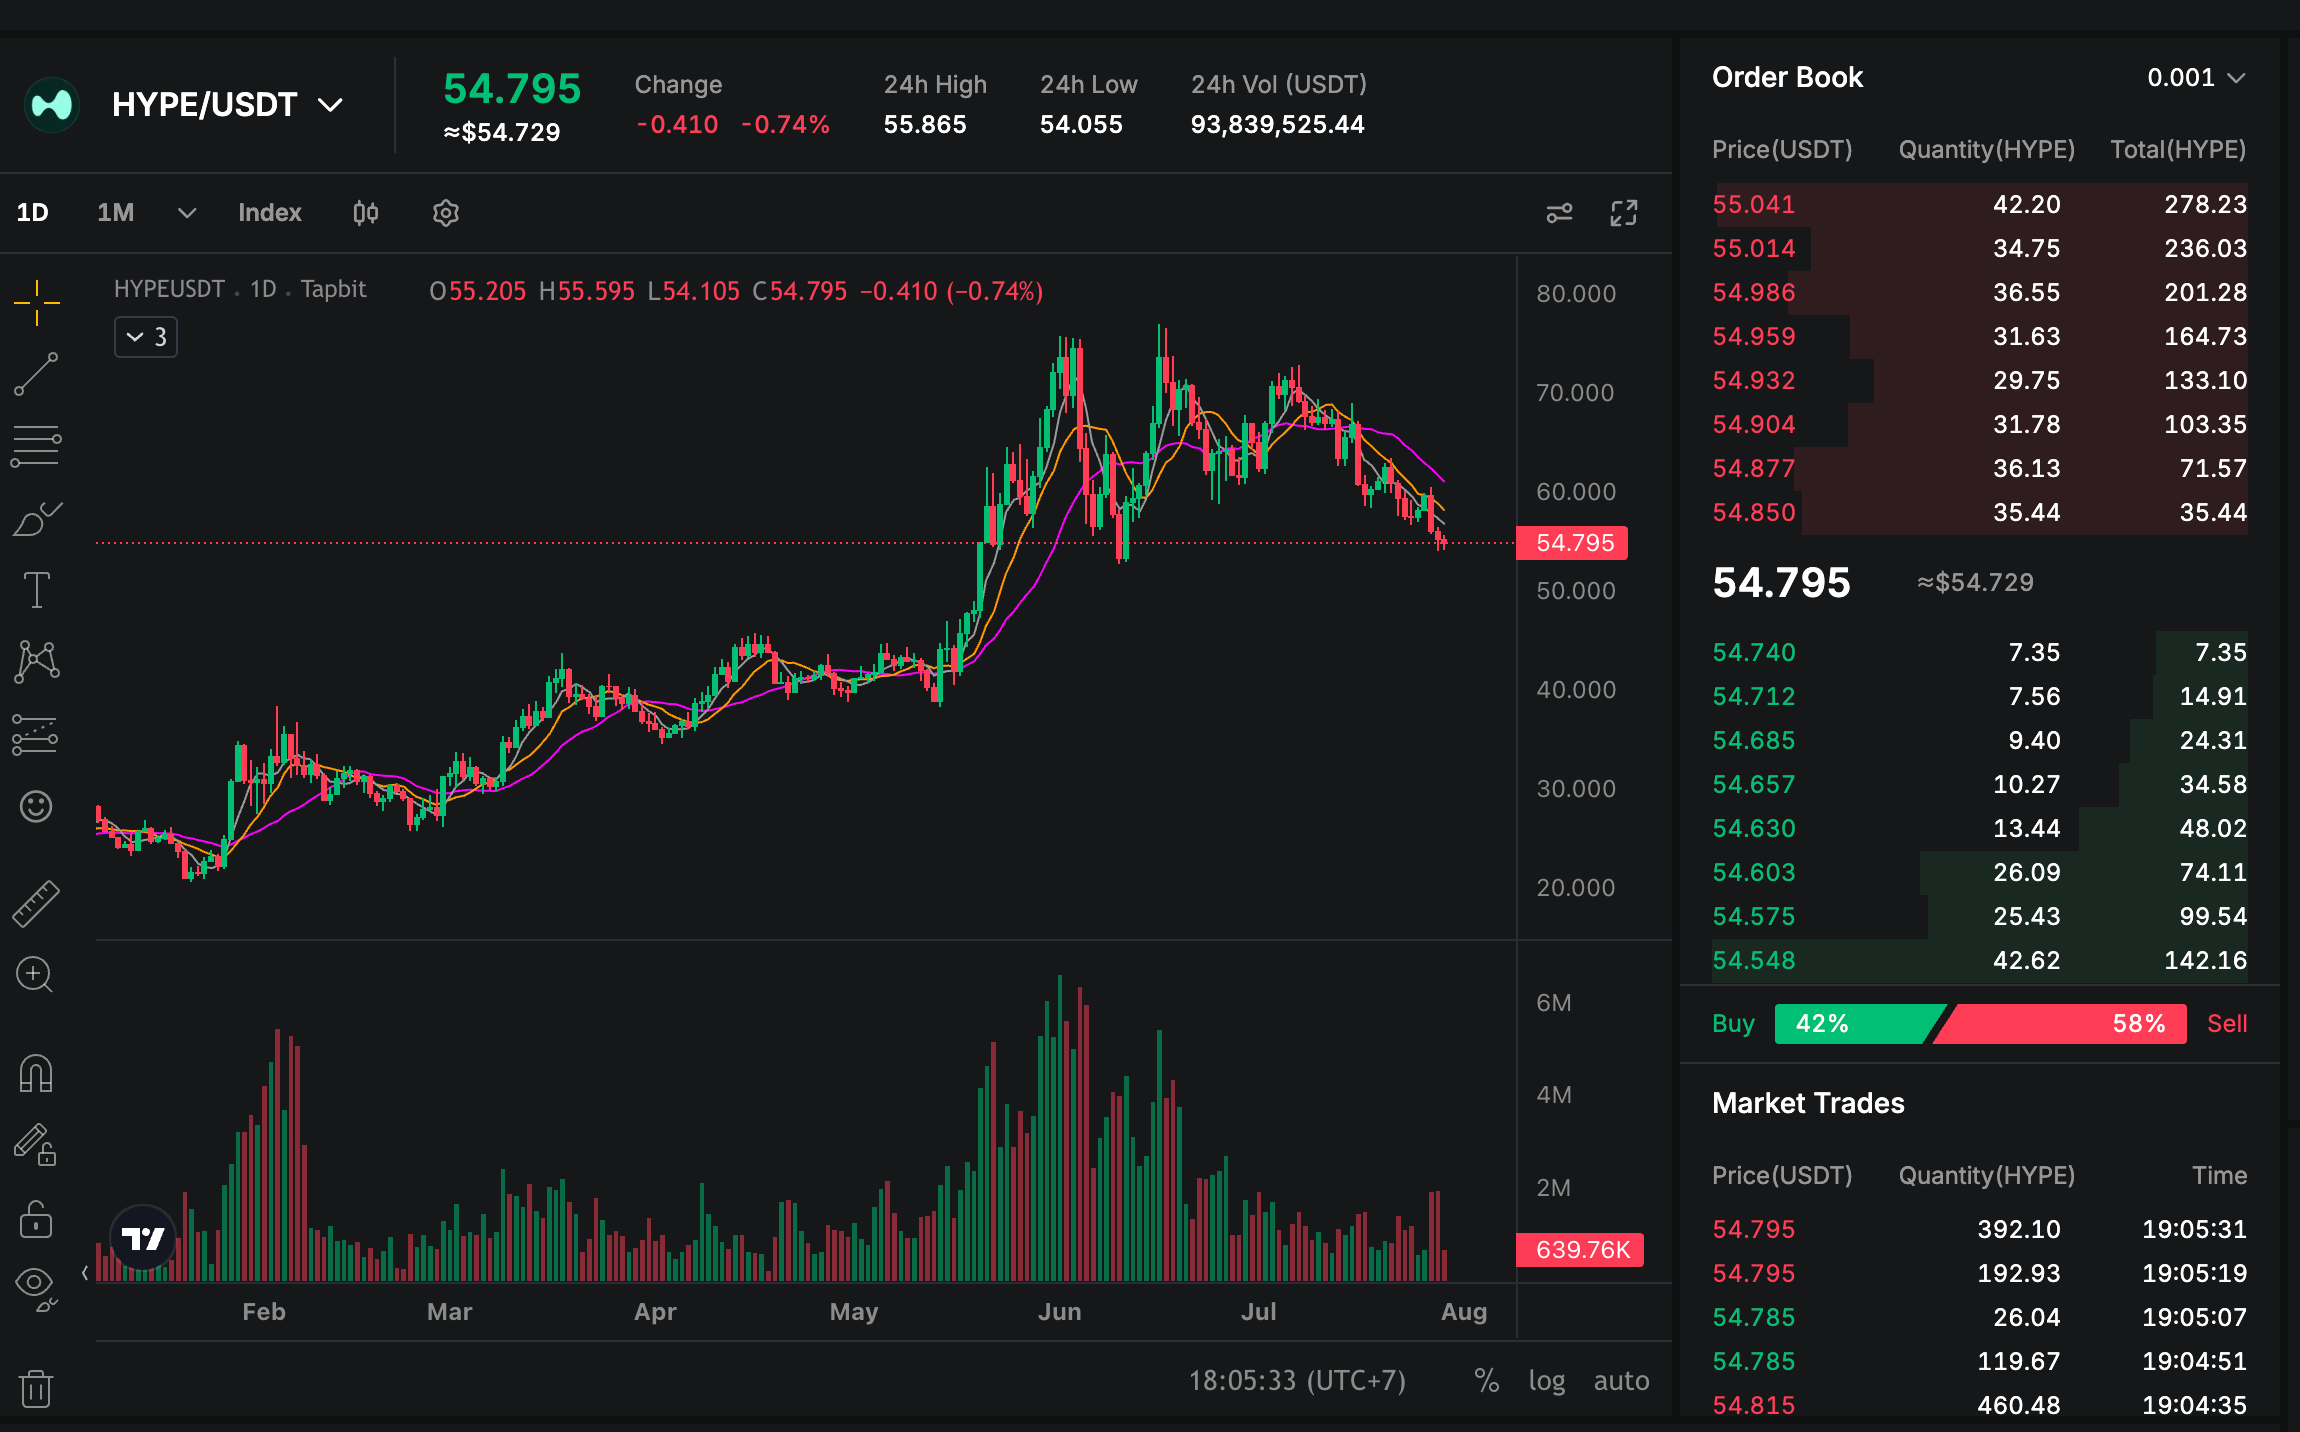The height and width of the screenshot is (1432, 2300).
Task: Open the chart settings gear icon
Action: [446, 213]
